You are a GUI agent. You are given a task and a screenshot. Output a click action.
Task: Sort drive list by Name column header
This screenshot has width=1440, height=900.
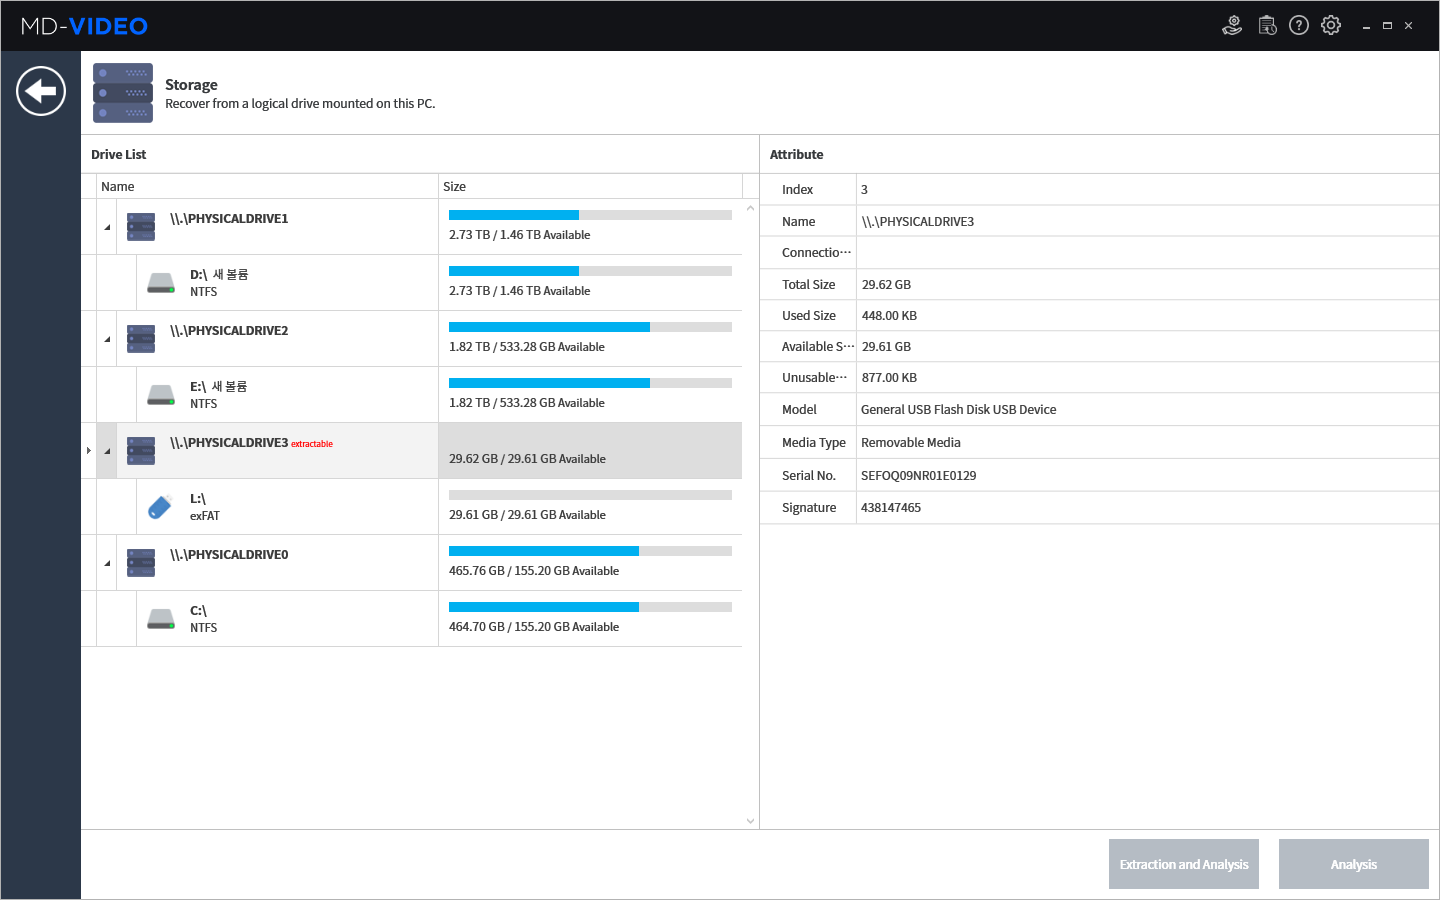(x=267, y=186)
